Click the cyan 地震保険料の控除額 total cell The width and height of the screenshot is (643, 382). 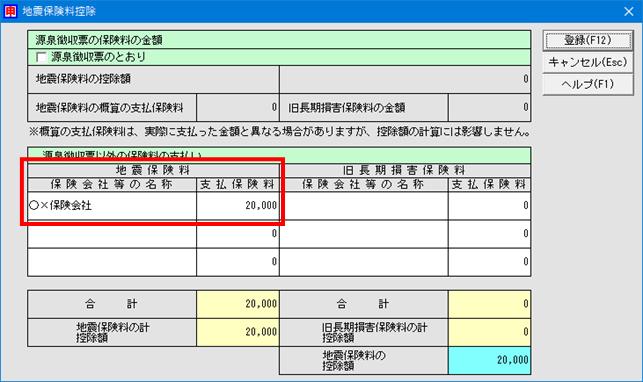(490, 360)
